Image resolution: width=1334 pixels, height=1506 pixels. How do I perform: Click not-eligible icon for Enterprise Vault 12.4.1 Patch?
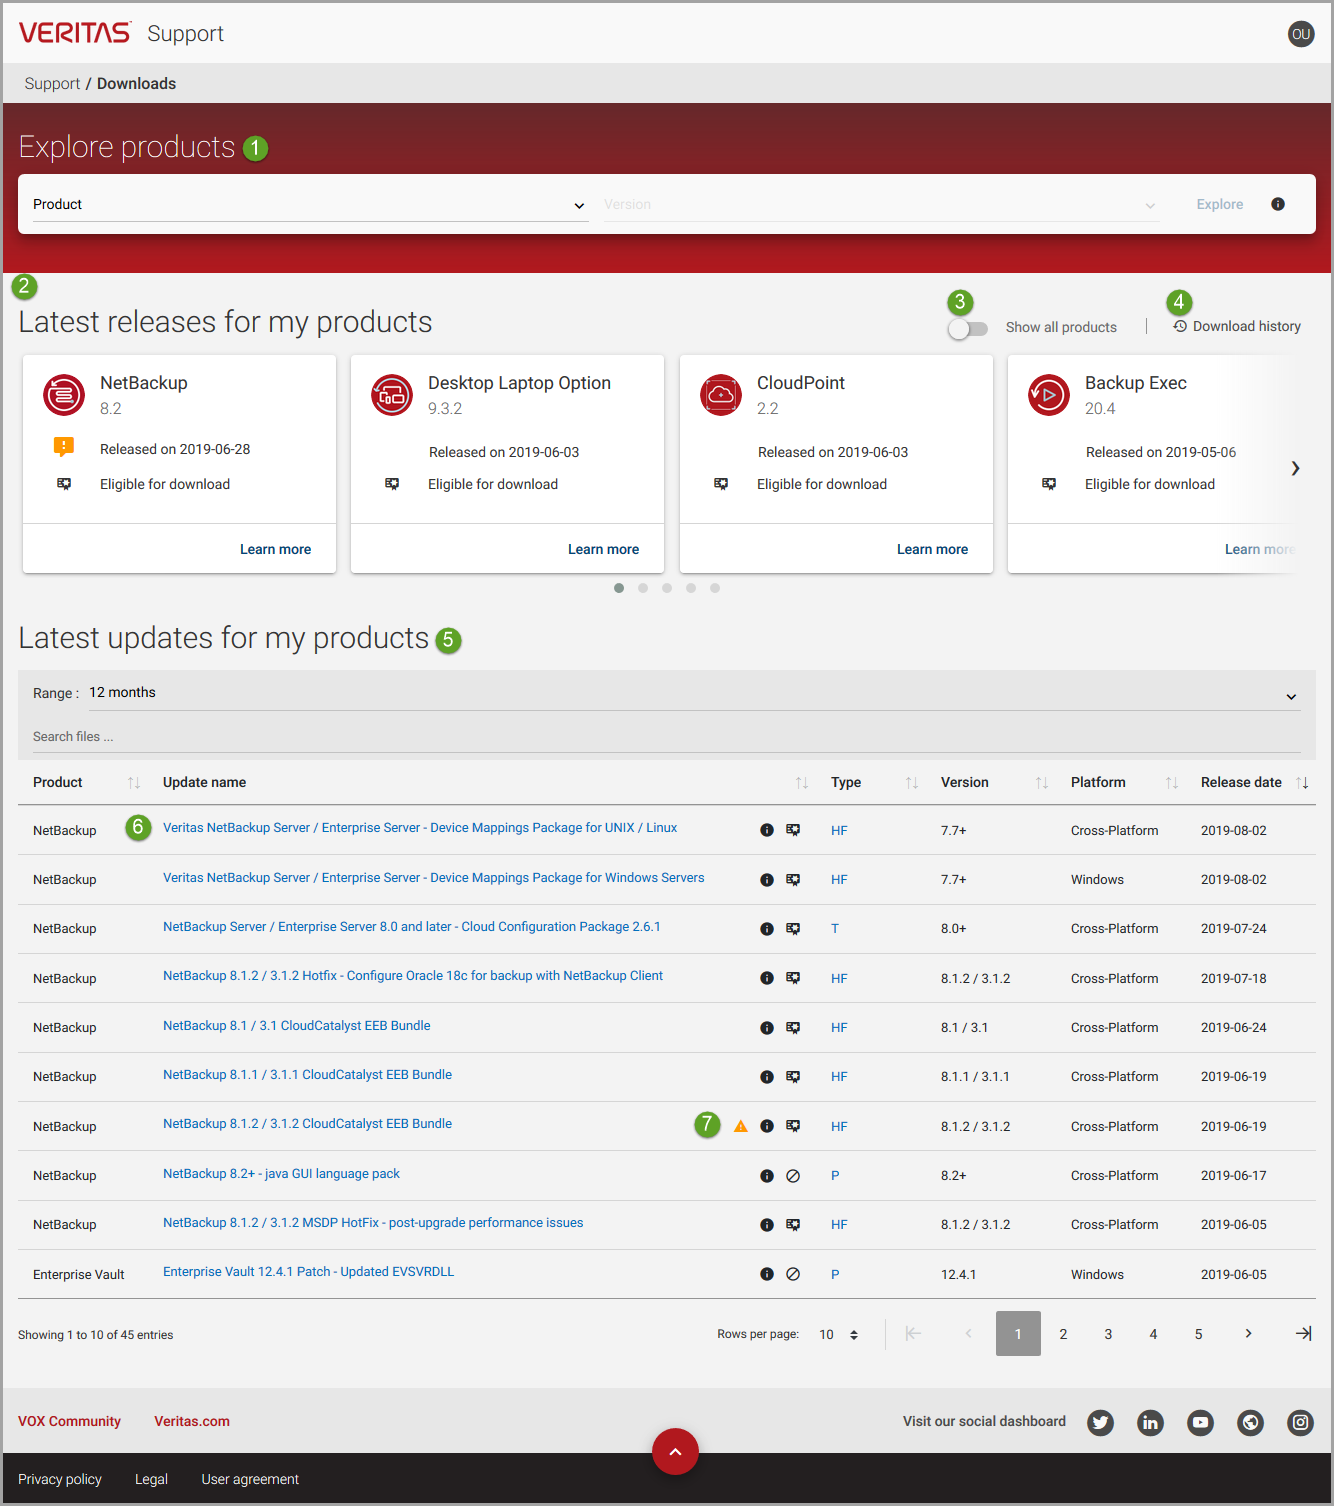coord(793,1274)
